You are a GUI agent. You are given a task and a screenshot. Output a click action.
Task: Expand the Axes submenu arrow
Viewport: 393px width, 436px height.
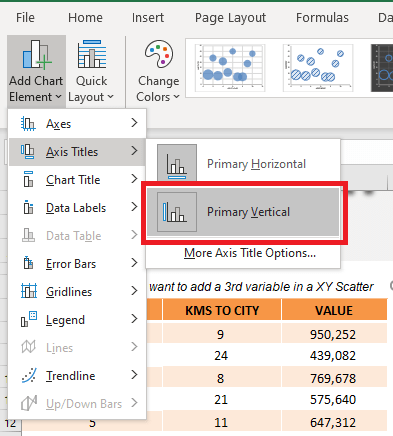click(x=134, y=123)
